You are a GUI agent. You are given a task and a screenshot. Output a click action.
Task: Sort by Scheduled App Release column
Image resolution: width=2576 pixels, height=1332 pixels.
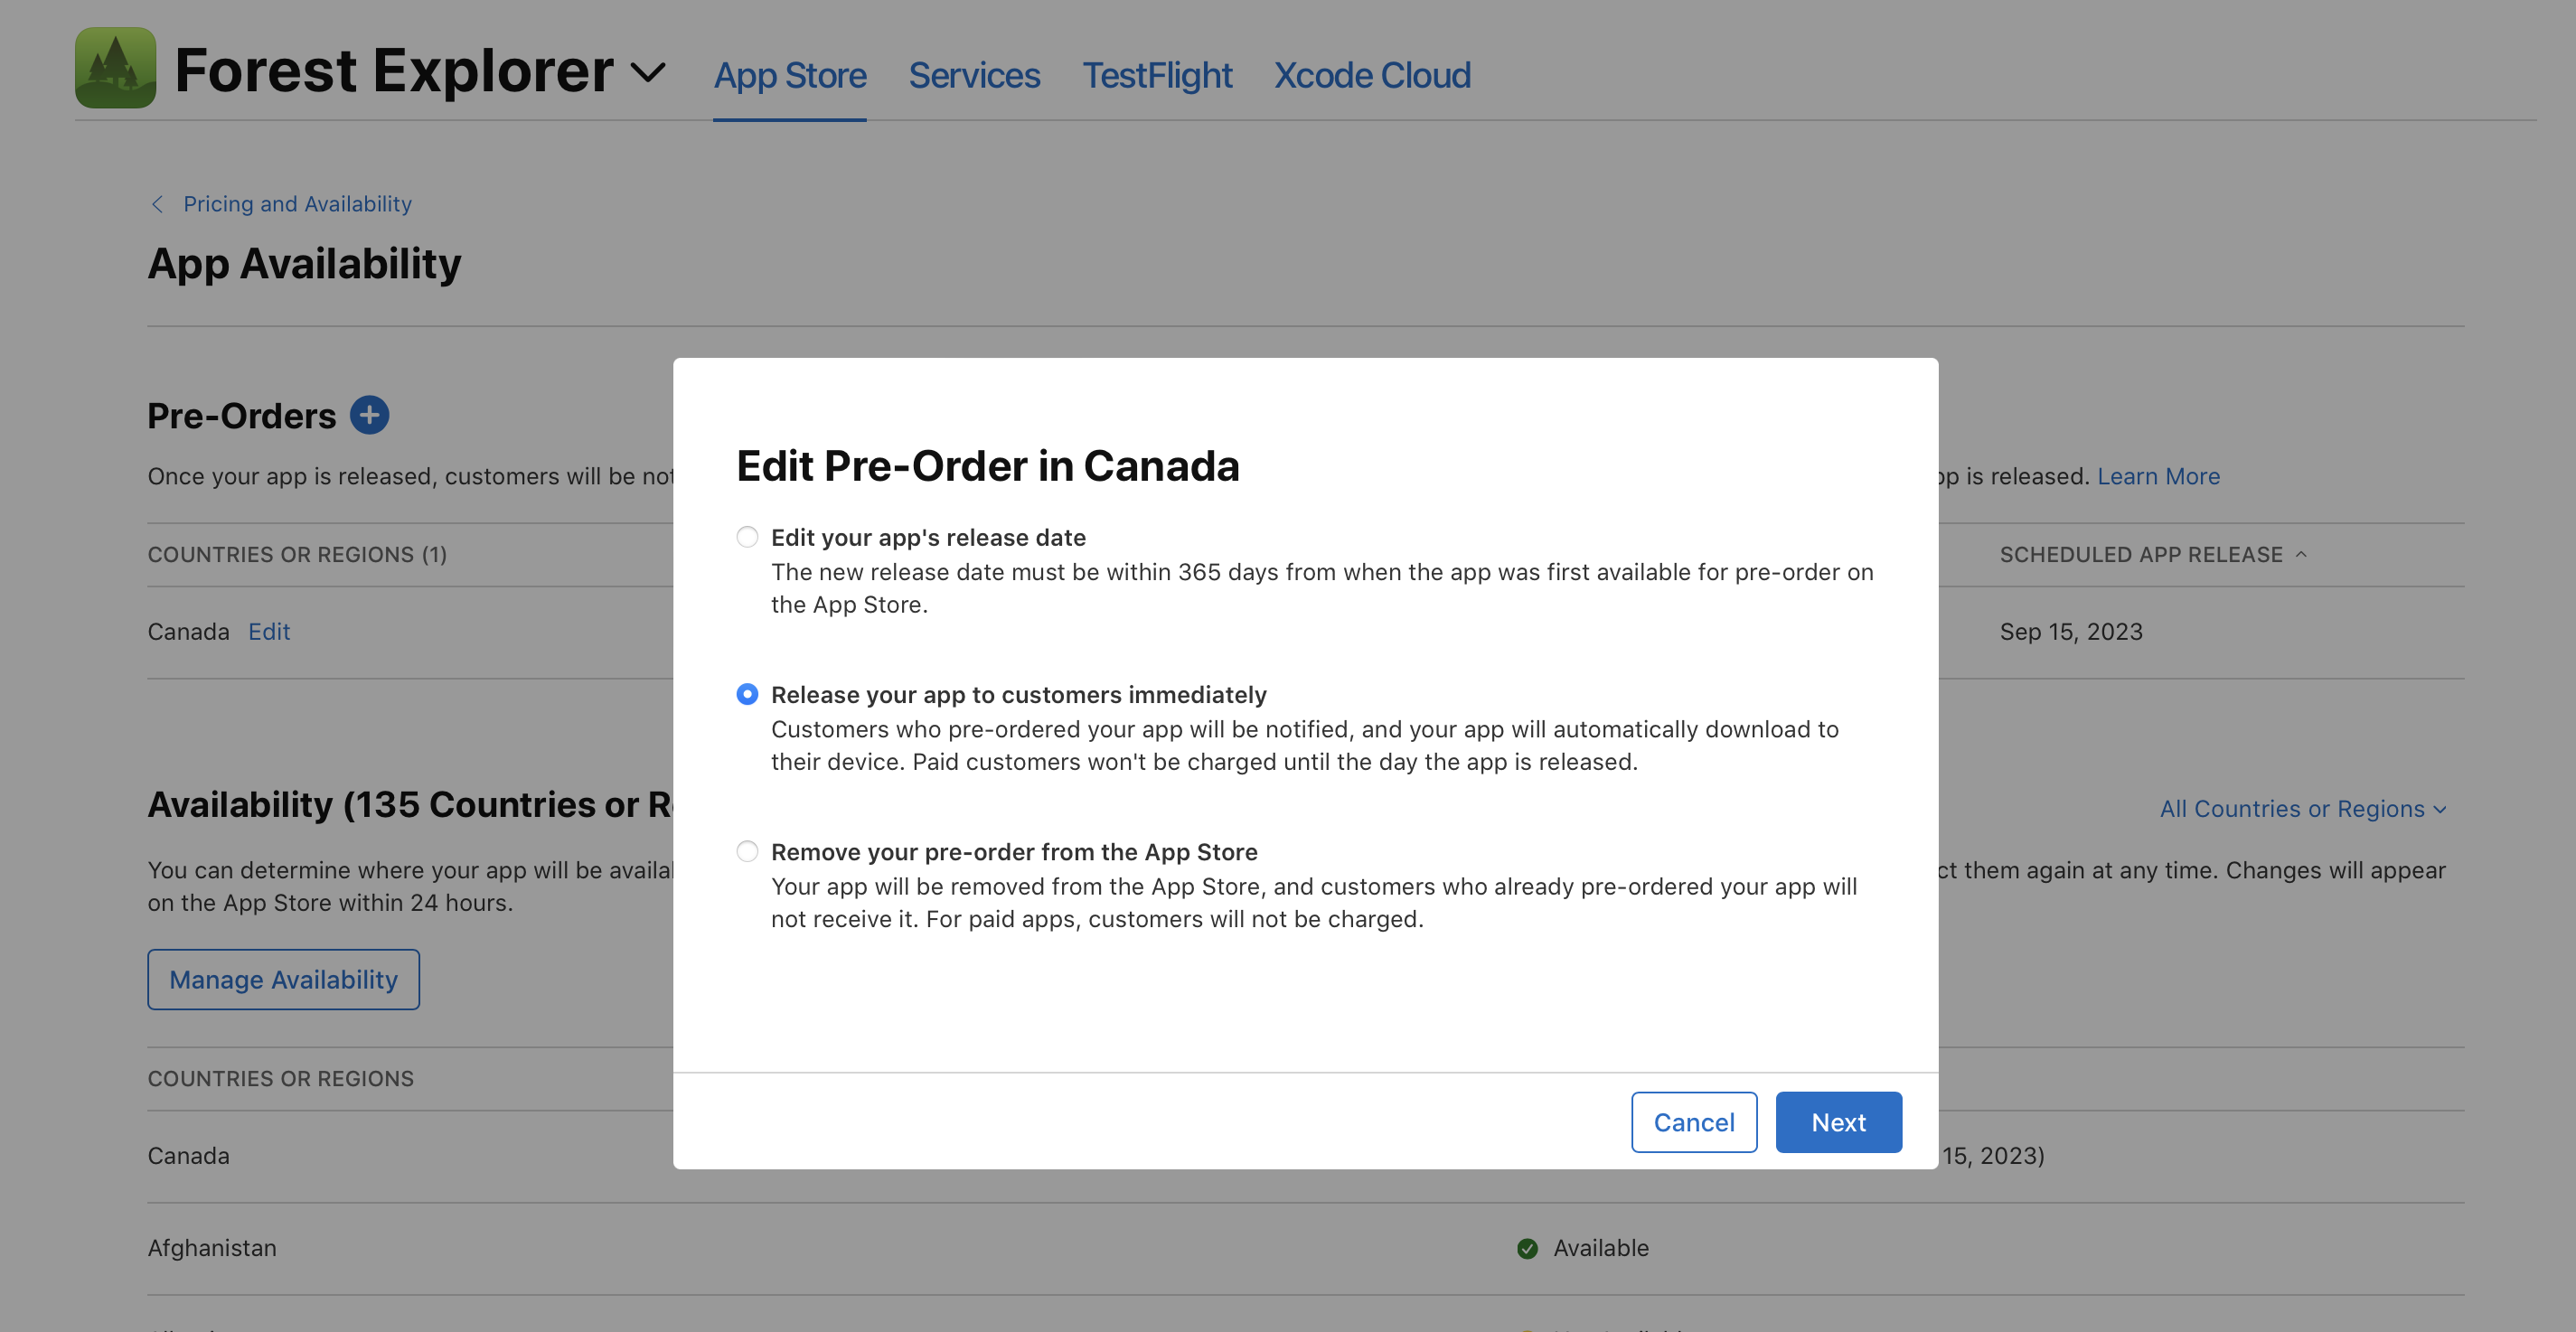point(2152,554)
